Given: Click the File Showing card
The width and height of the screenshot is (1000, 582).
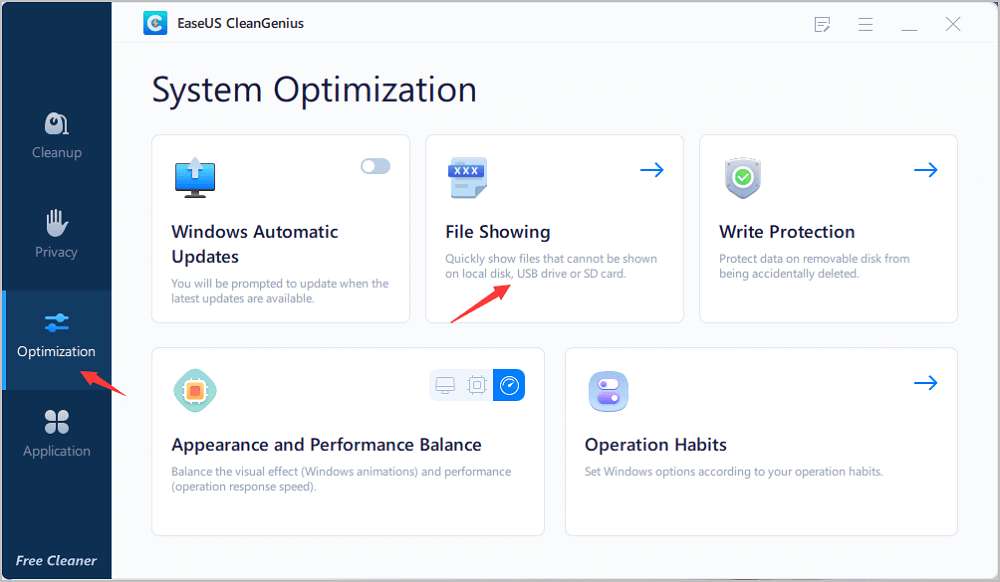Looking at the screenshot, I should pyautogui.click(x=554, y=228).
